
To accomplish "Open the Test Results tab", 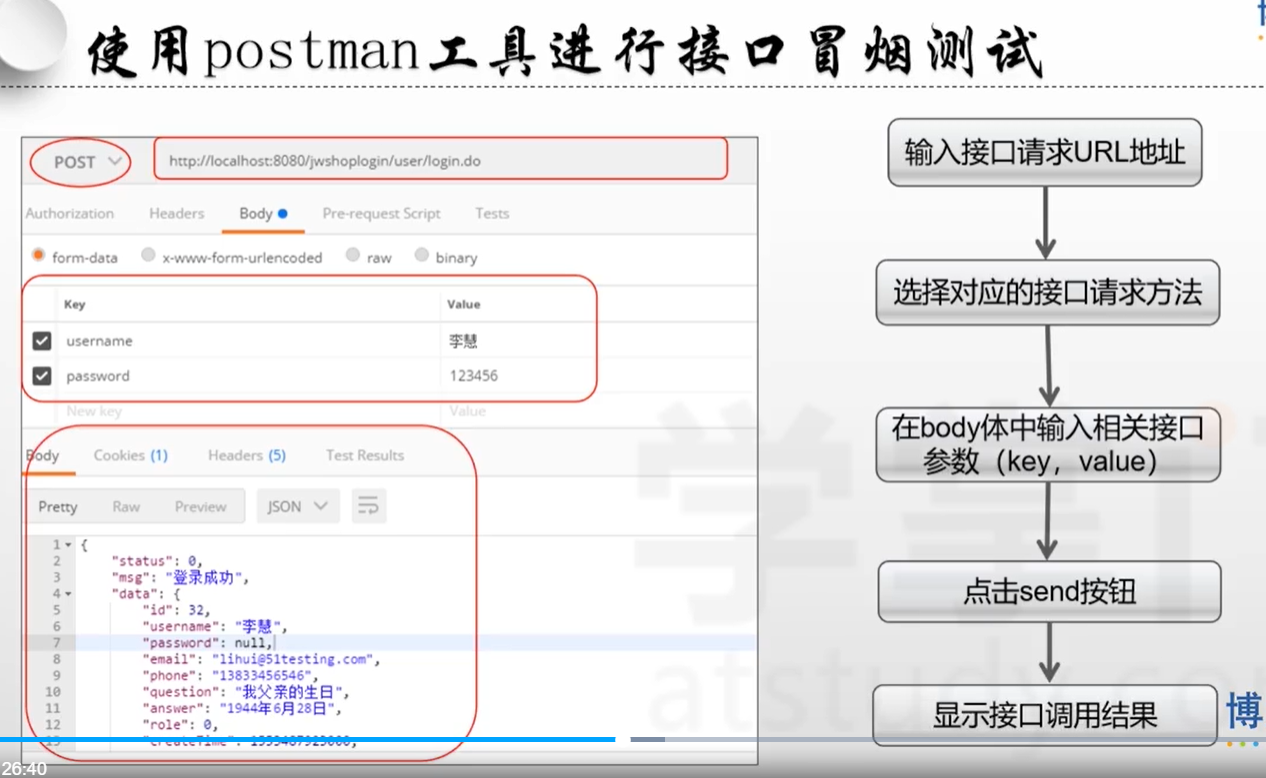I will tap(365, 455).
